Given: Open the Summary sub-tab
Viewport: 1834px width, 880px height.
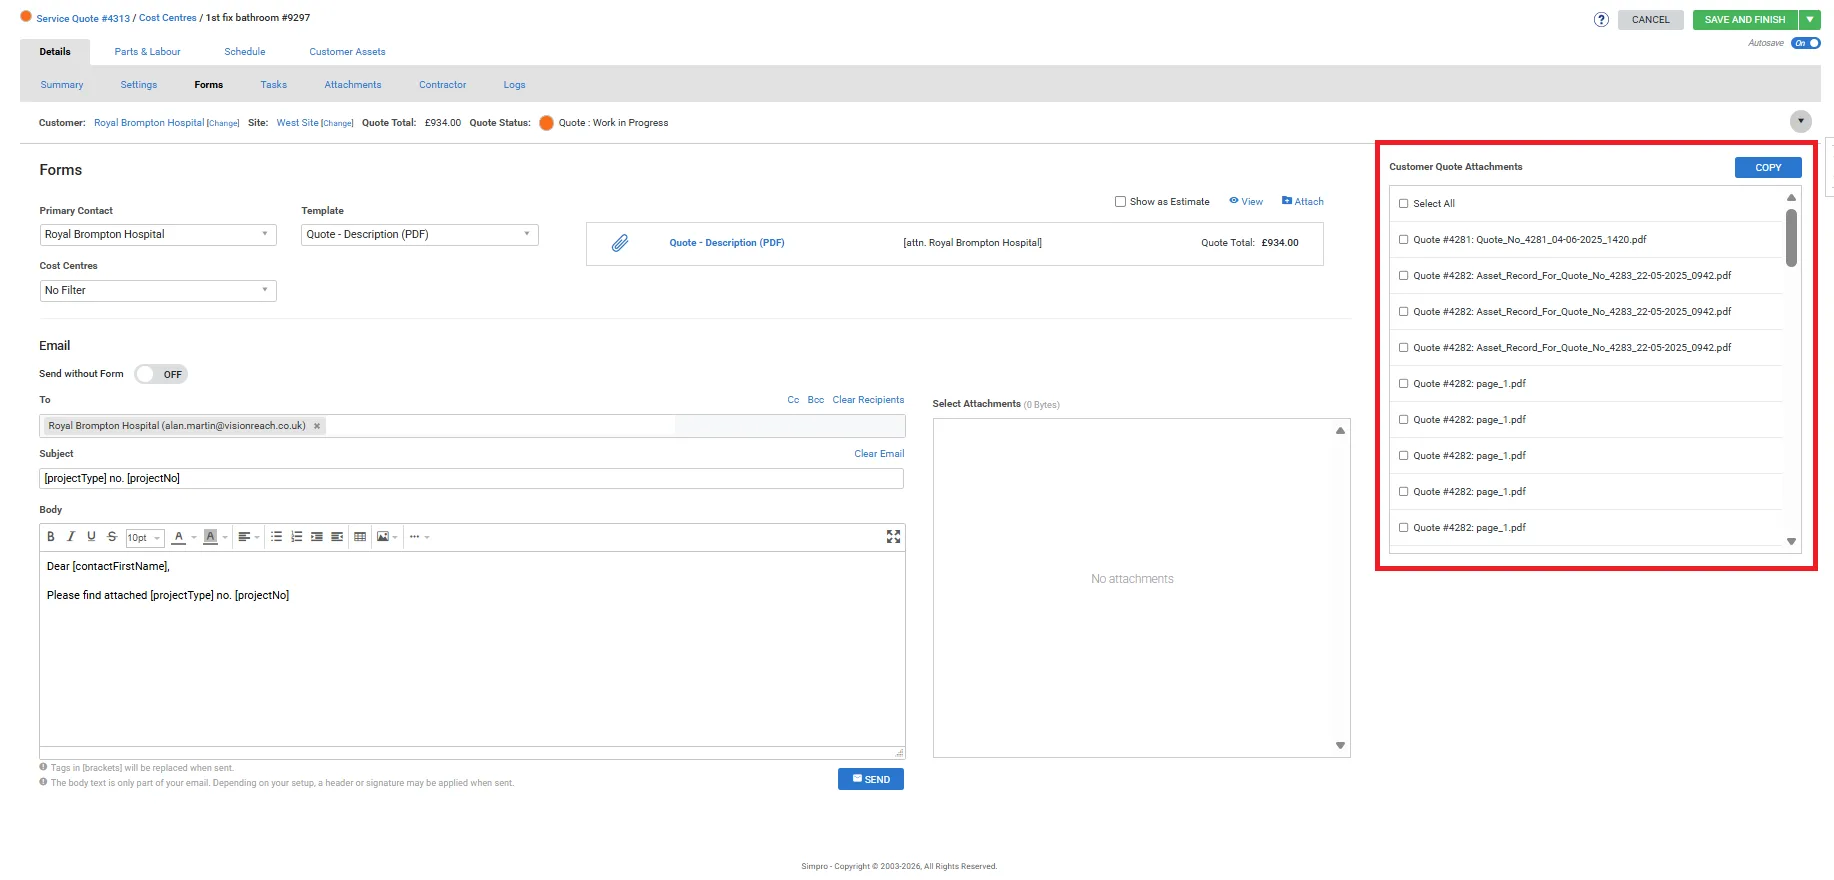Looking at the screenshot, I should (62, 85).
